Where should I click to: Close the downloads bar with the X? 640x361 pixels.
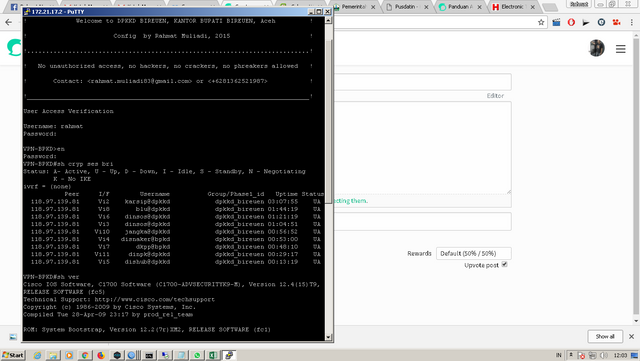tap(631, 336)
